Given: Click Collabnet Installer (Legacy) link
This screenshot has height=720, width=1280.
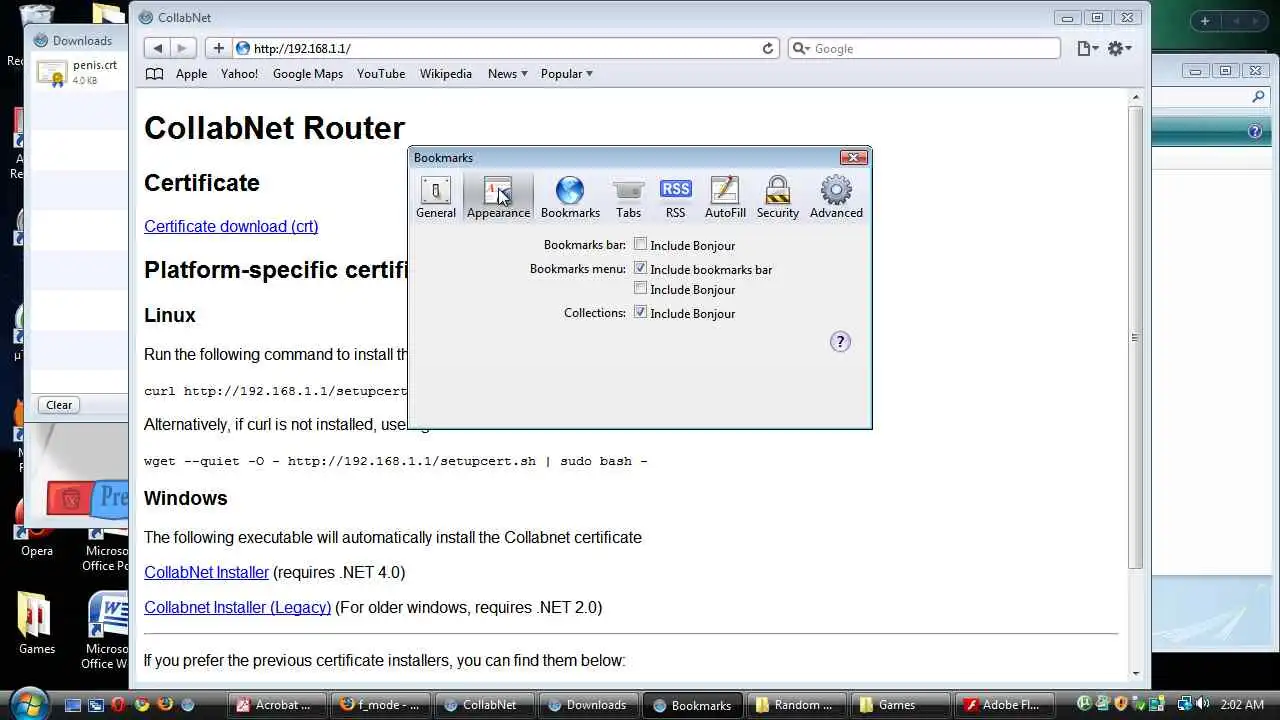Looking at the screenshot, I should click(x=237, y=607).
